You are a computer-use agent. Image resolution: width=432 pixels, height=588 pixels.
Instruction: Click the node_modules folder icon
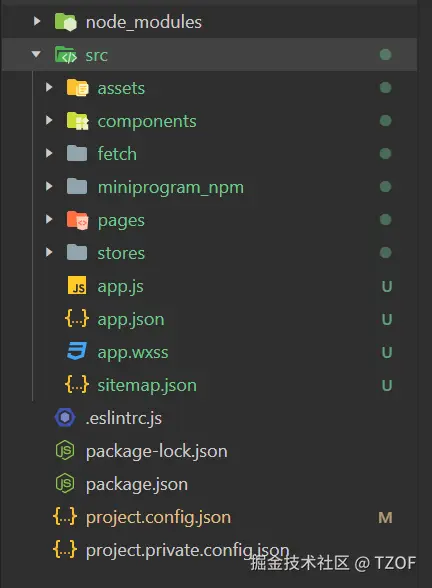click(66, 22)
